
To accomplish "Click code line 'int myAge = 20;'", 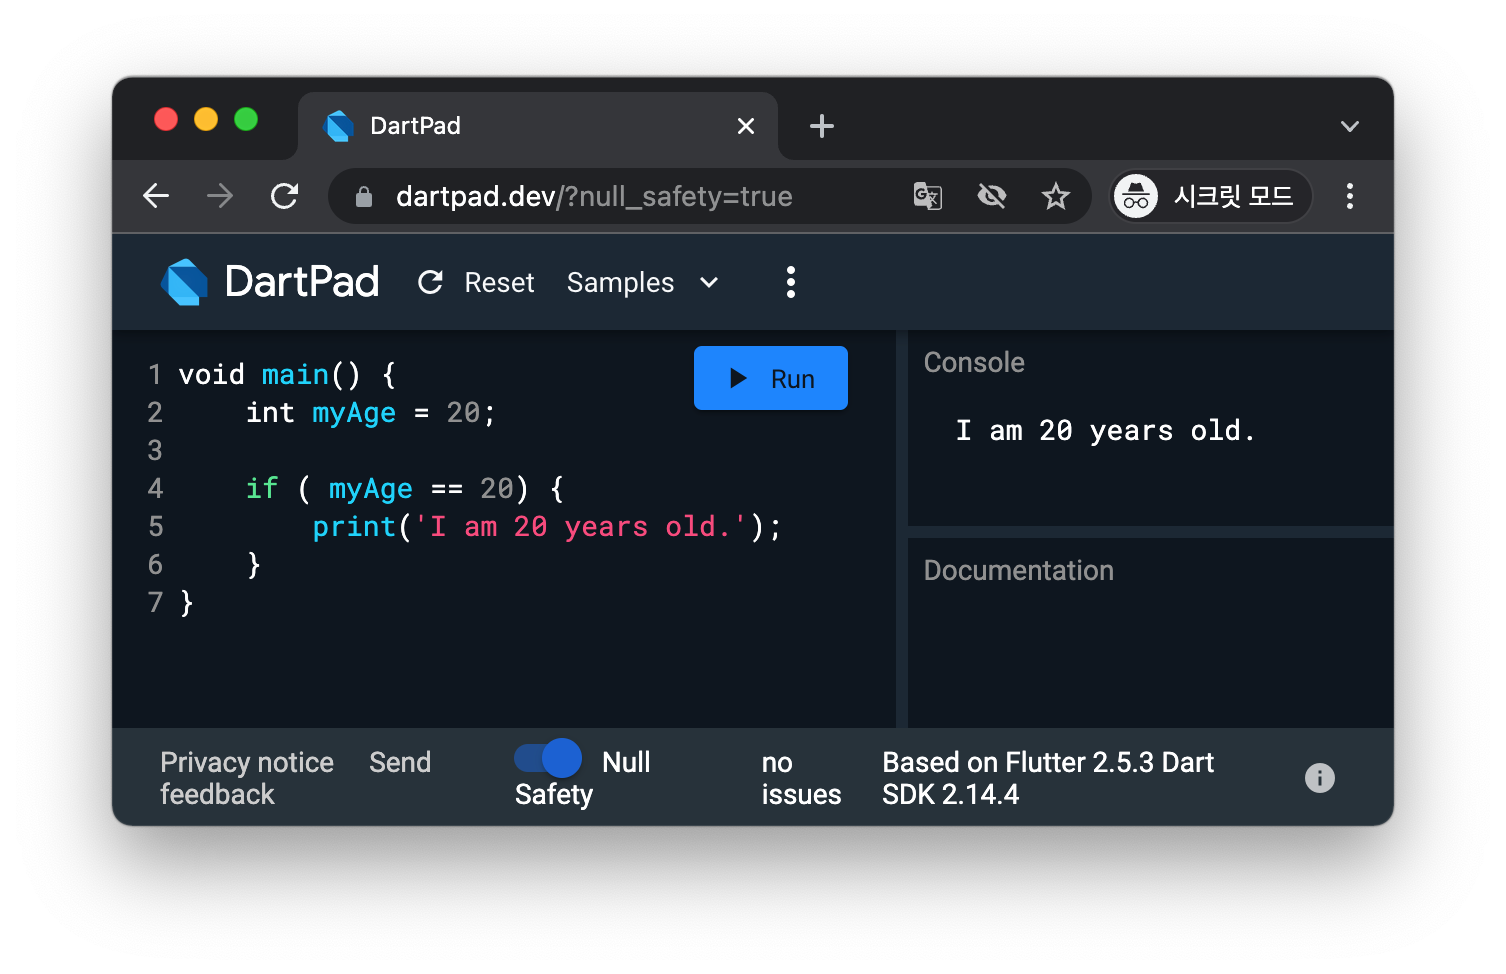I will [371, 413].
